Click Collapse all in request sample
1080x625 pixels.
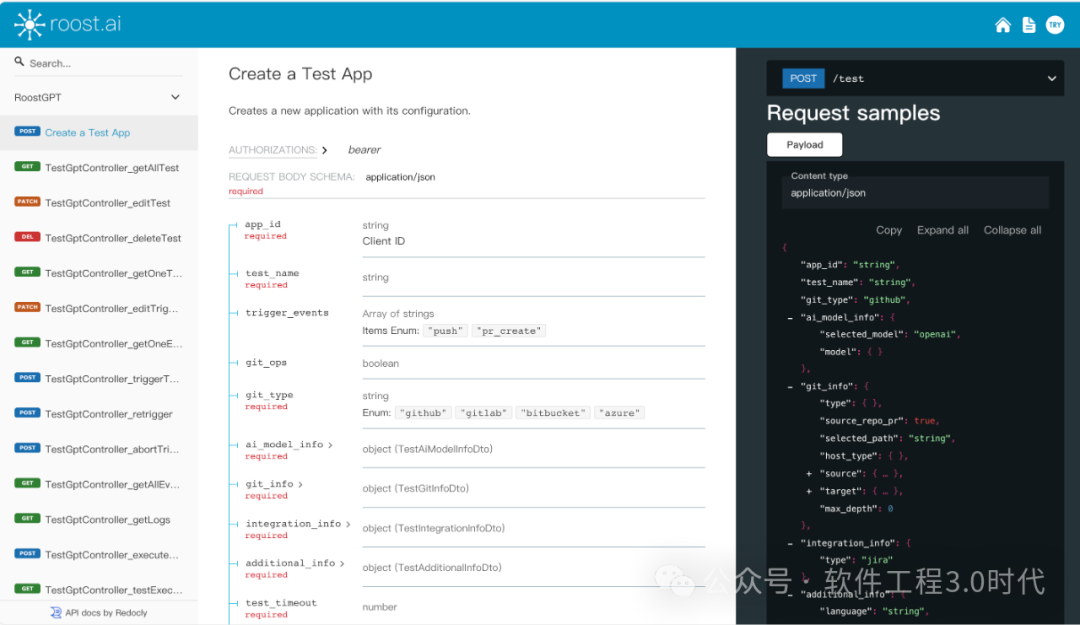(1012, 230)
